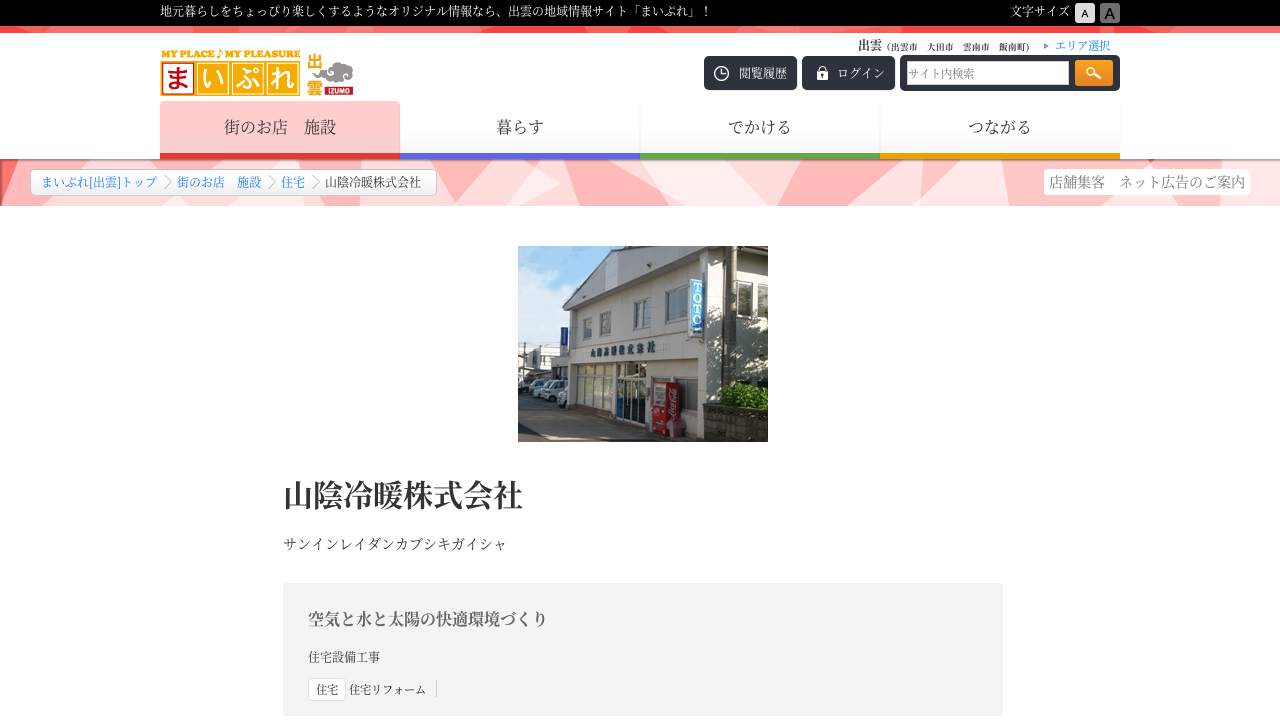This screenshot has height=720, width=1280.
Task: Click the 住宅 category tag
Action: point(327,690)
